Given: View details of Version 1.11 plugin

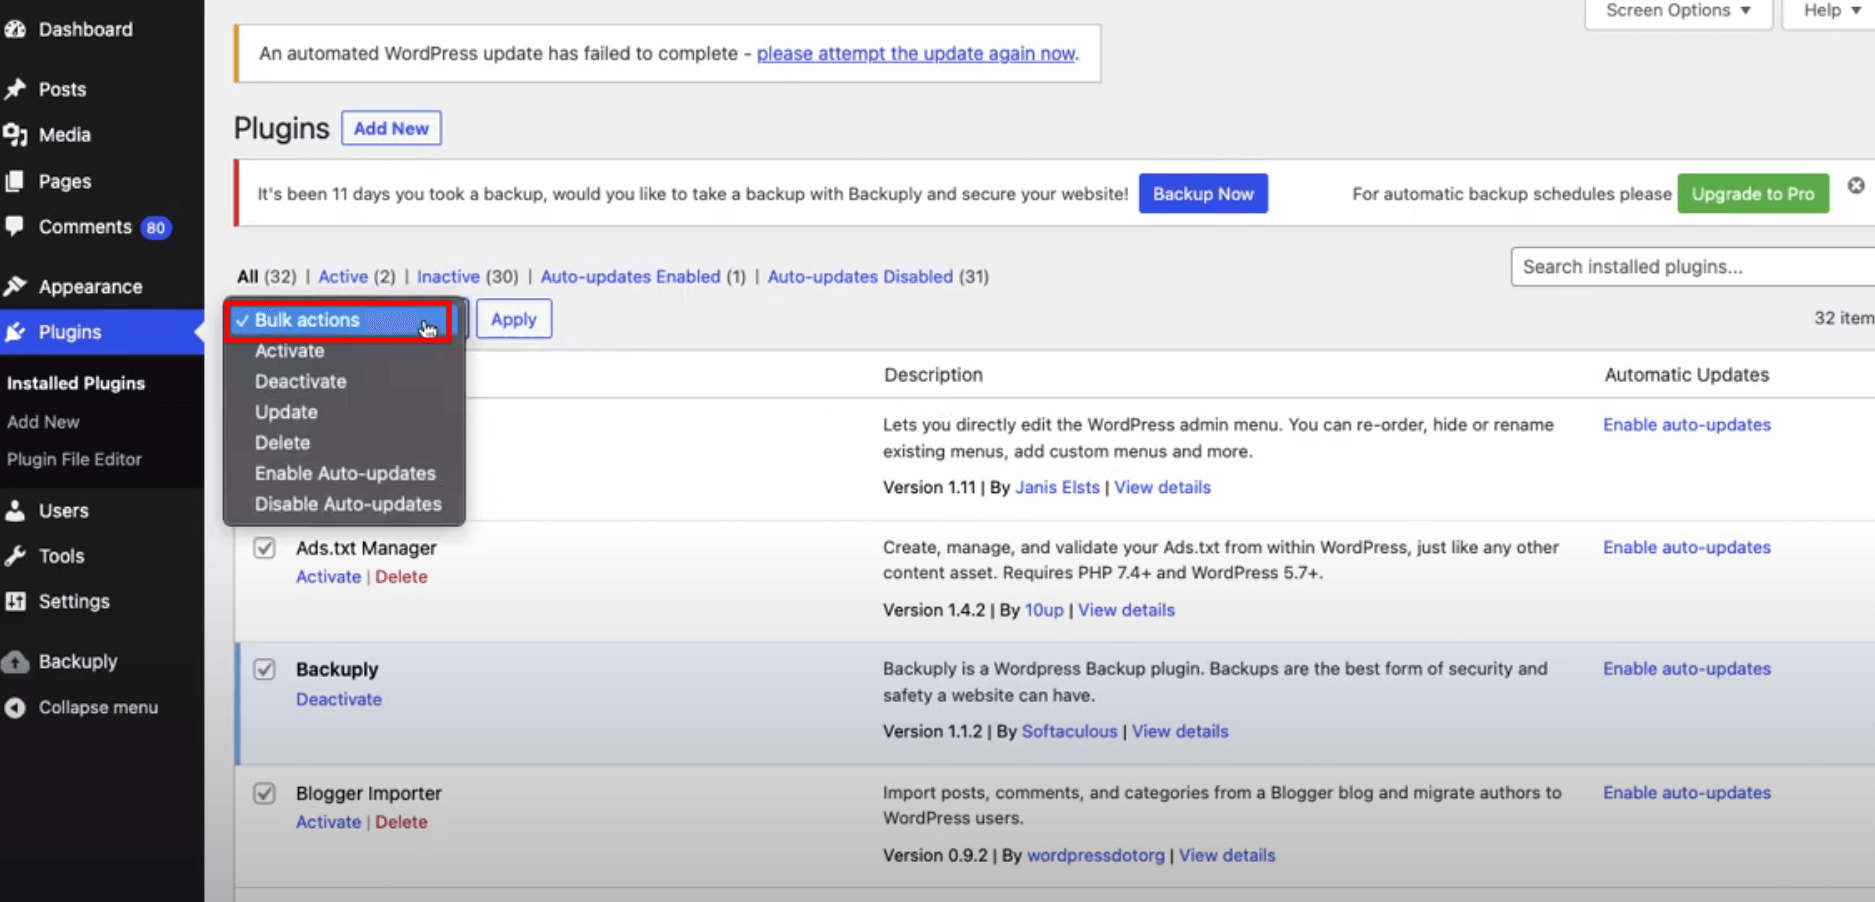Looking at the screenshot, I should pyautogui.click(x=1162, y=487).
